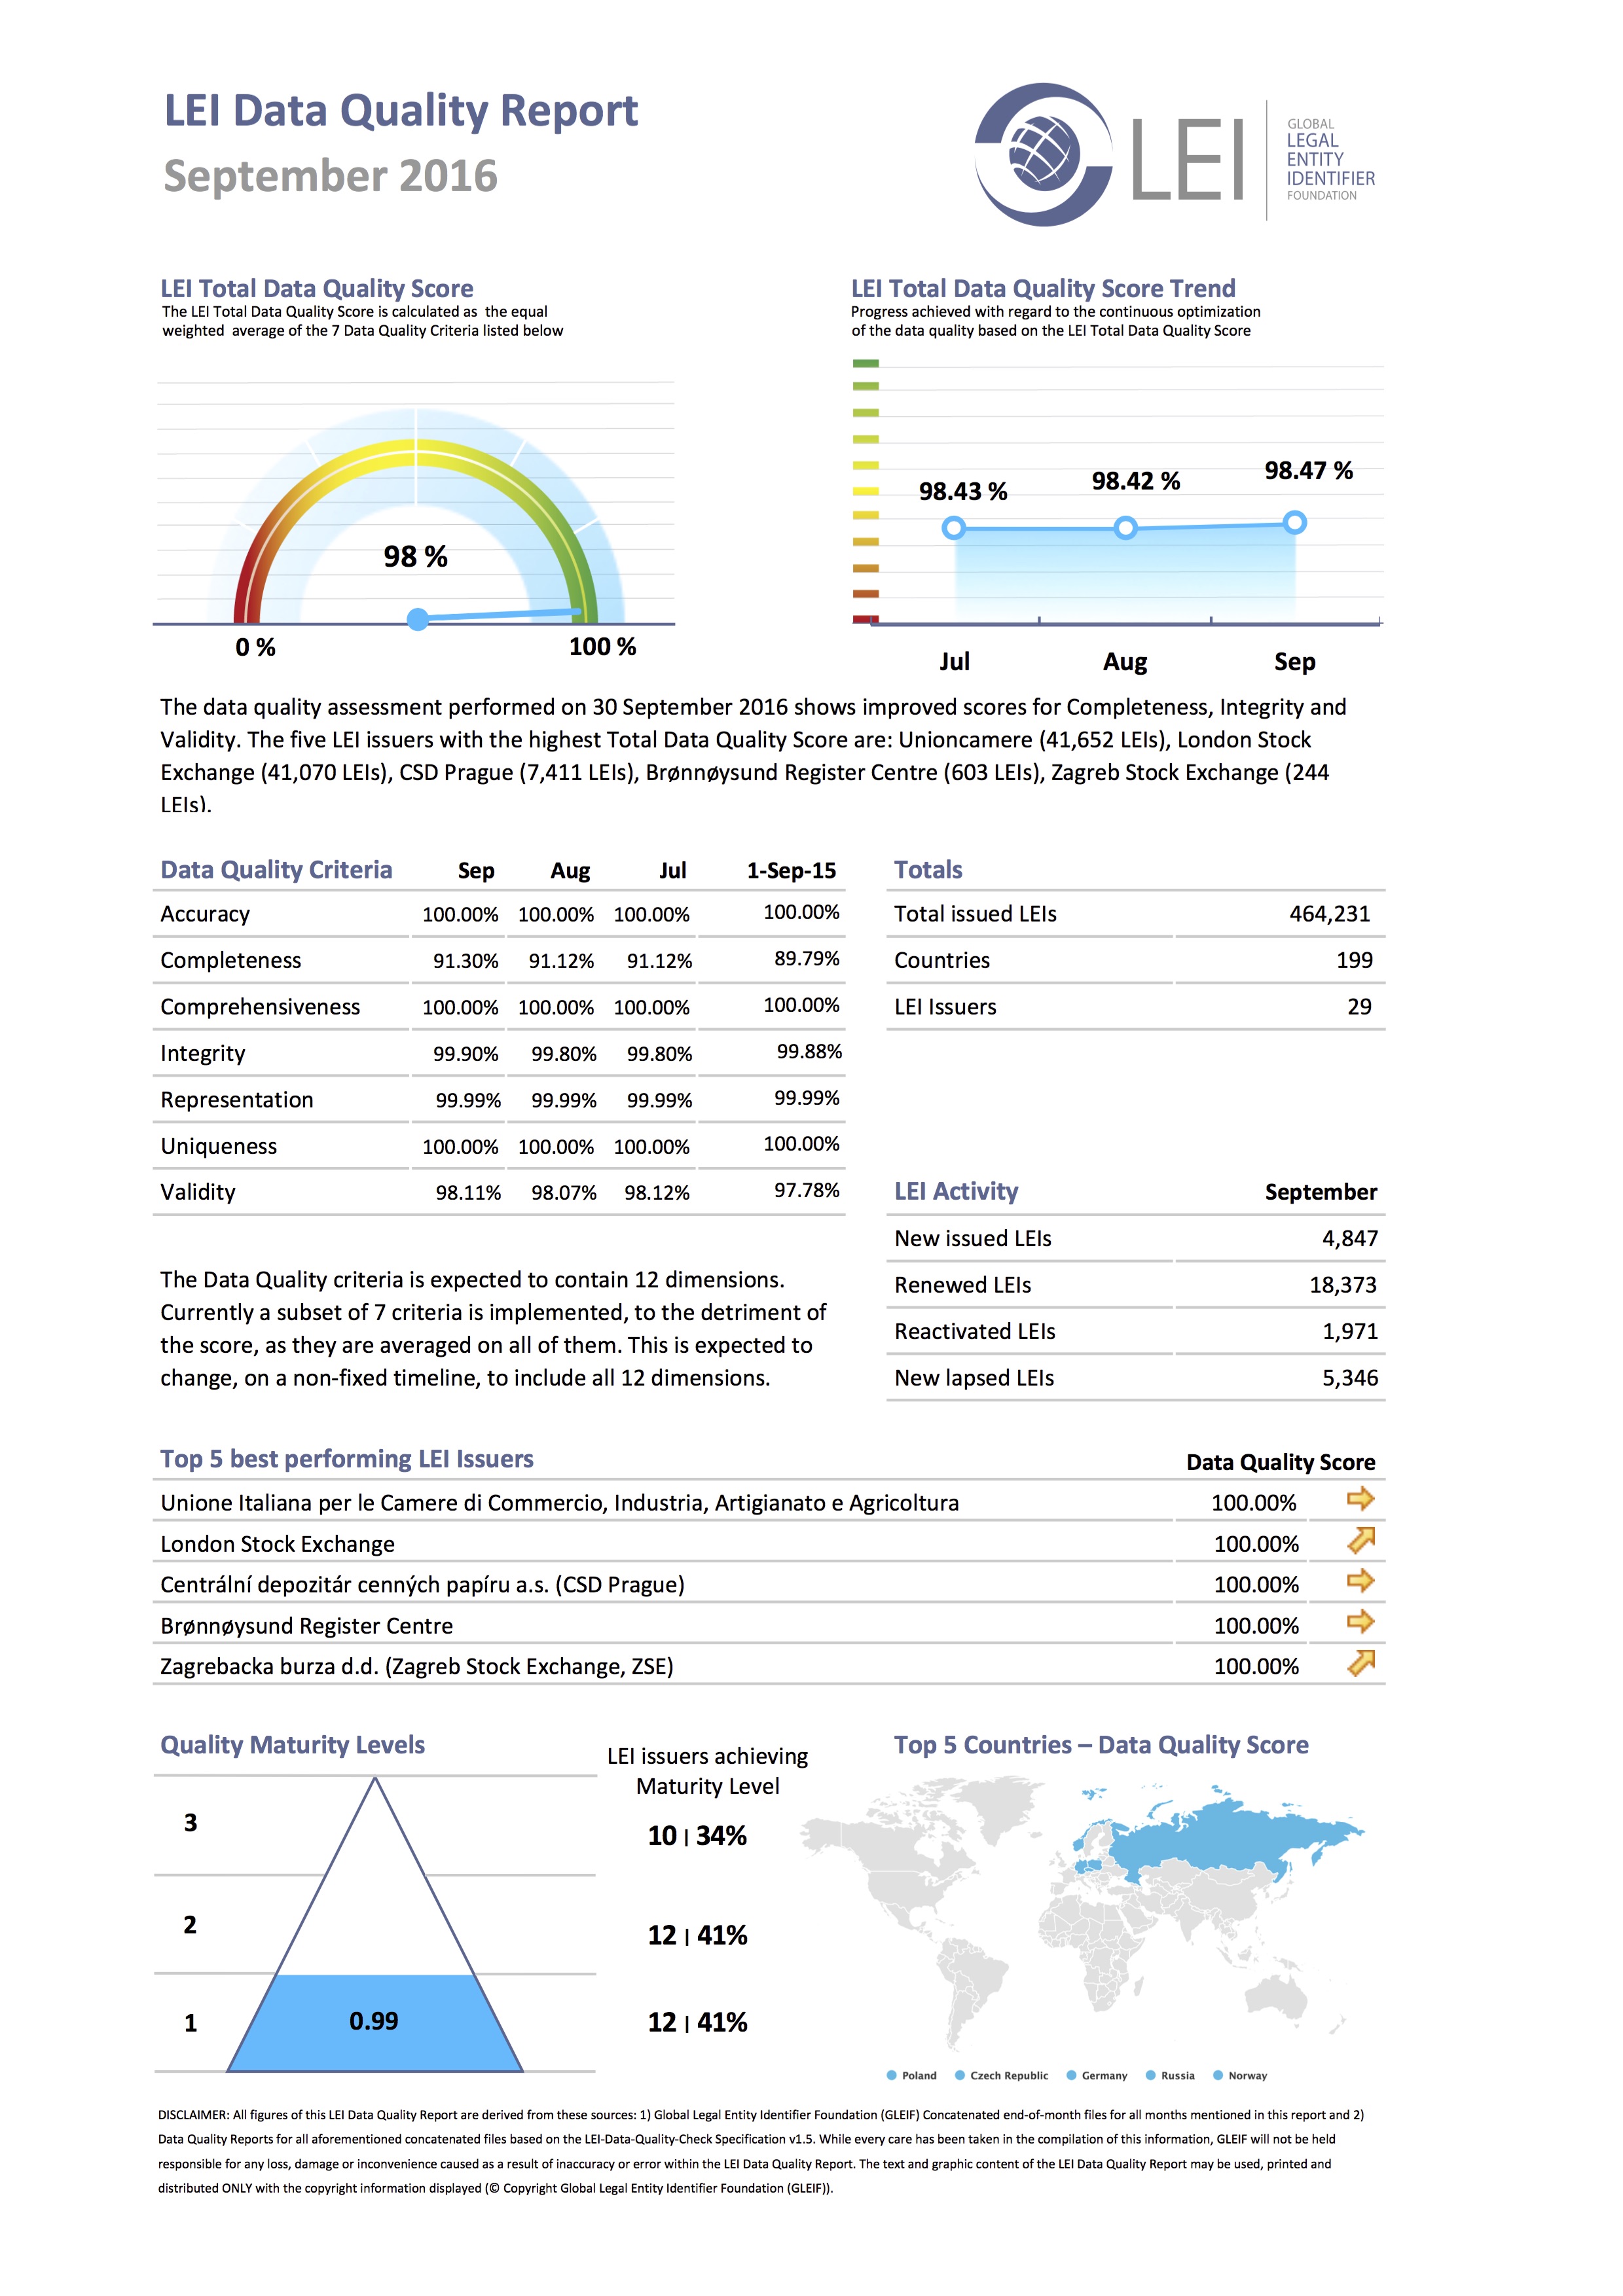Click the 98.47 % September trend label

tap(1308, 471)
